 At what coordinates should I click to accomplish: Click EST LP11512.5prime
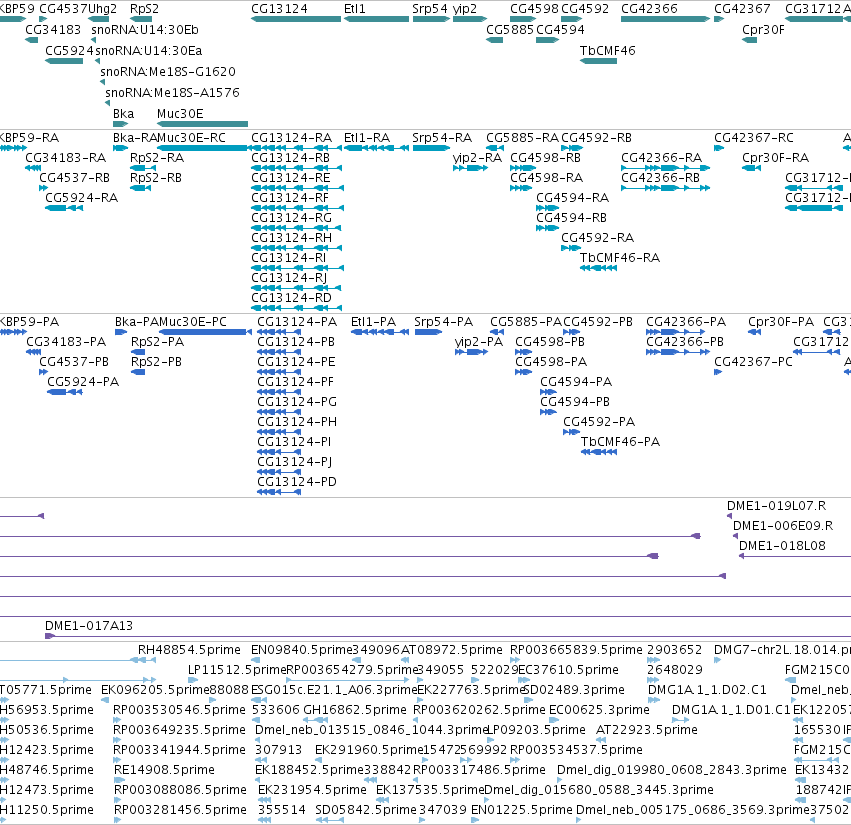(x=193, y=680)
